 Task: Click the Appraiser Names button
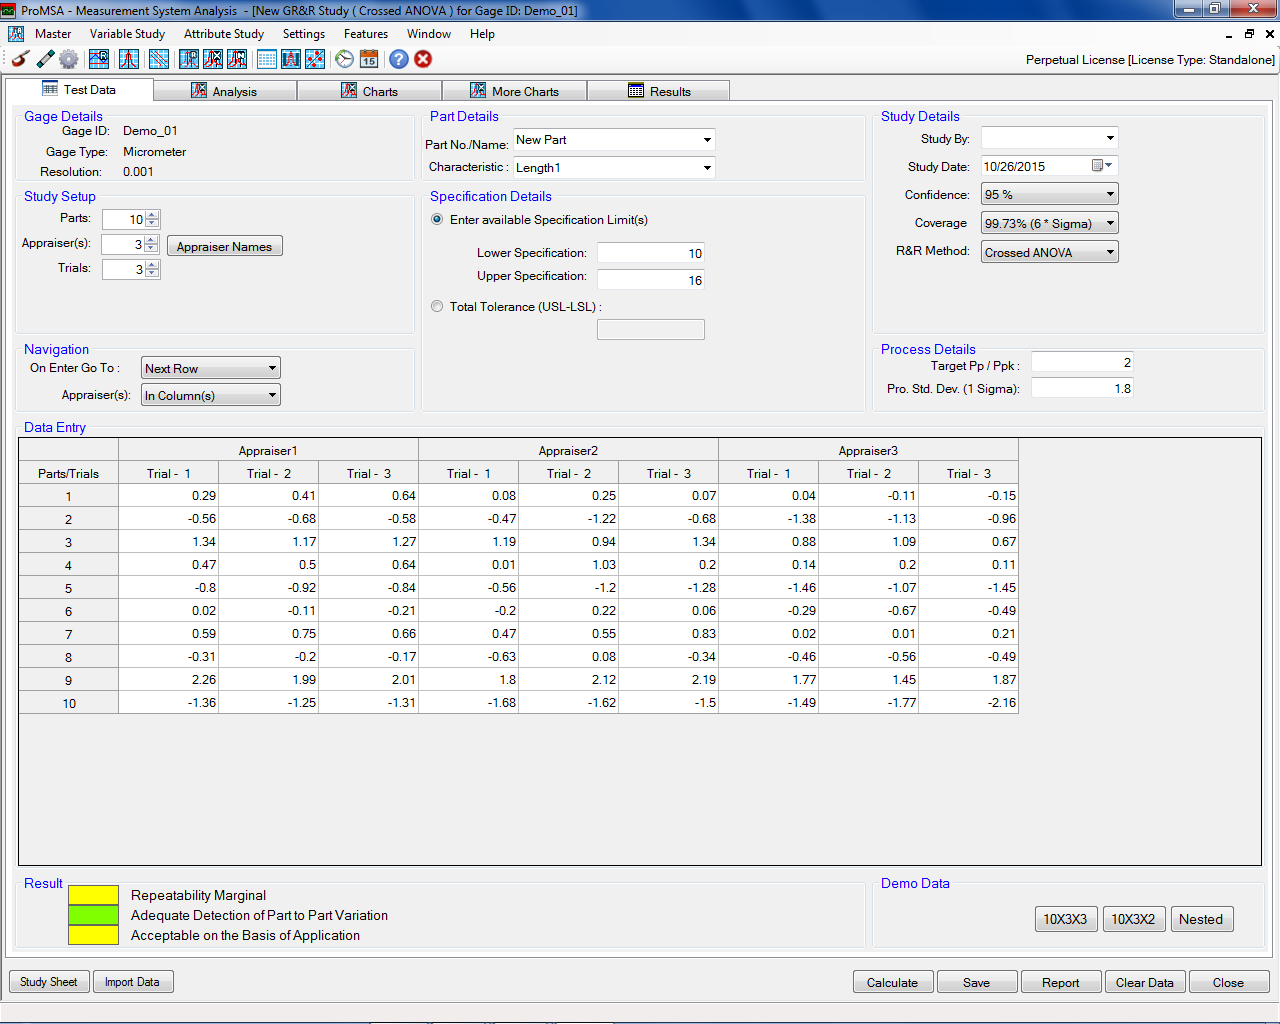pos(224,246)
